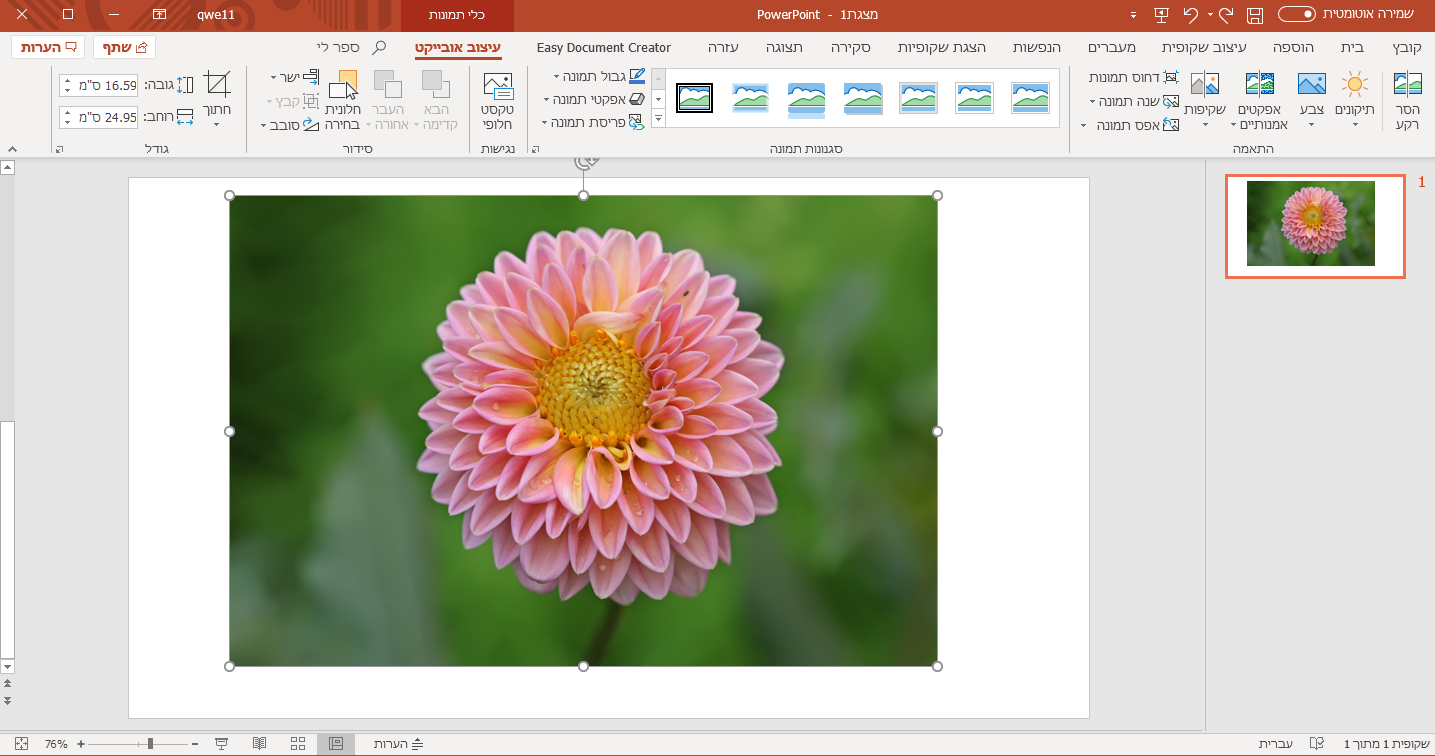Click Fit Slide to Window icon

click(x=22, y=744)
